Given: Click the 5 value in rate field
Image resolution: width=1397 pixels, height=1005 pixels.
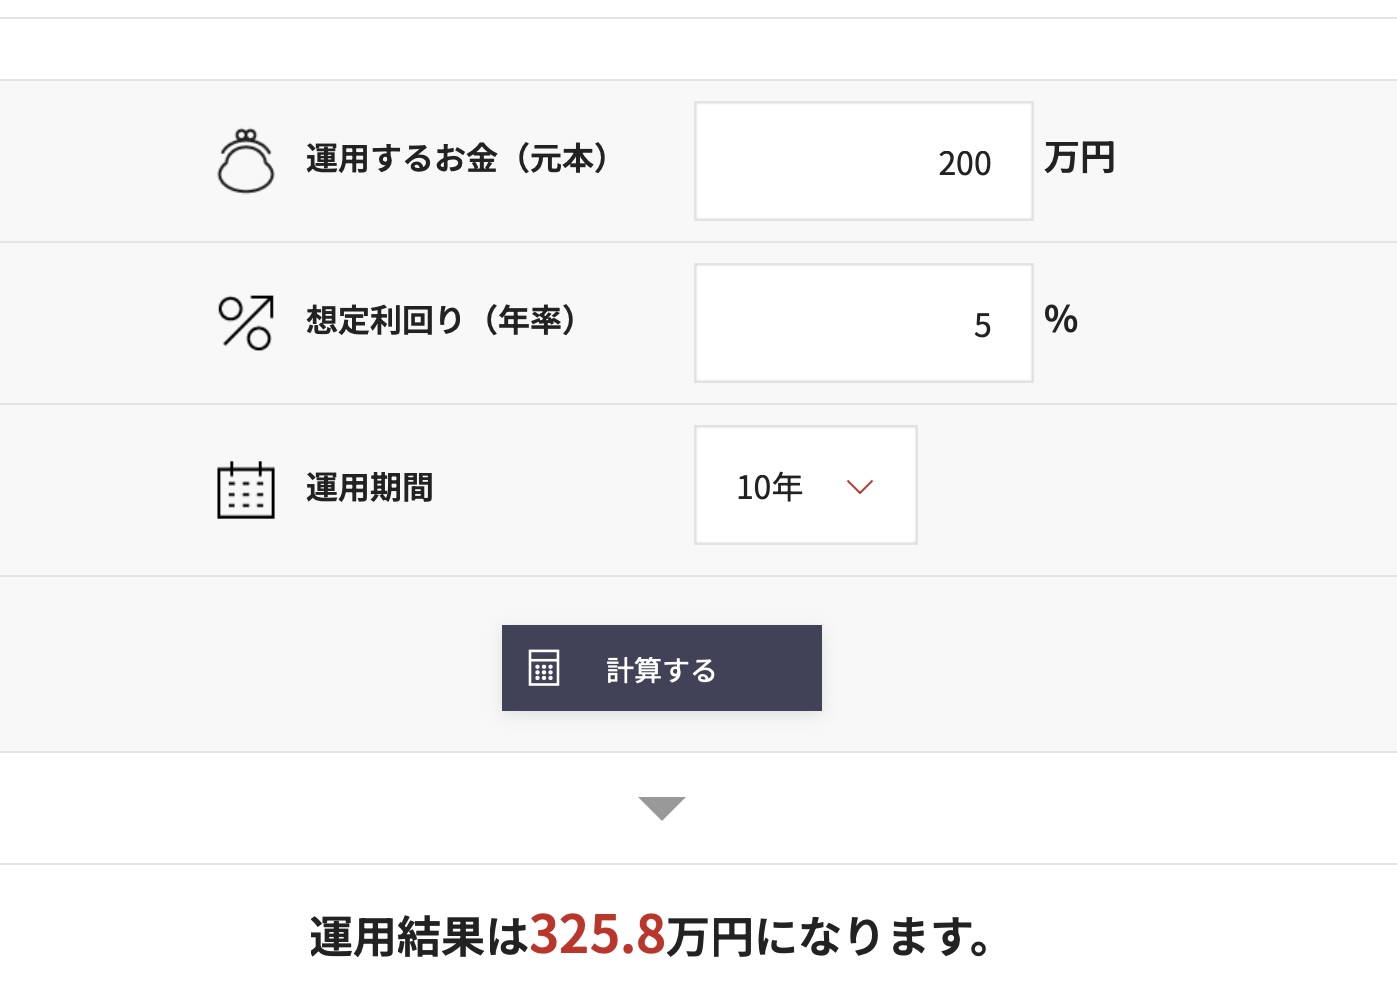Looking at the screenshot, I should [982, 326].
